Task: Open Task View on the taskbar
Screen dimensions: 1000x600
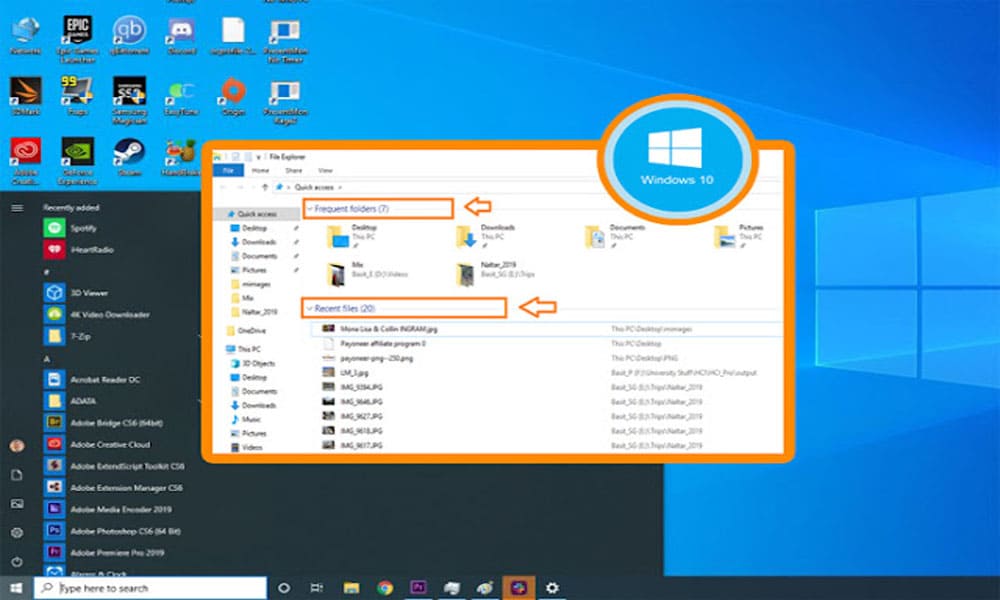Action: (x=316, y=588)
